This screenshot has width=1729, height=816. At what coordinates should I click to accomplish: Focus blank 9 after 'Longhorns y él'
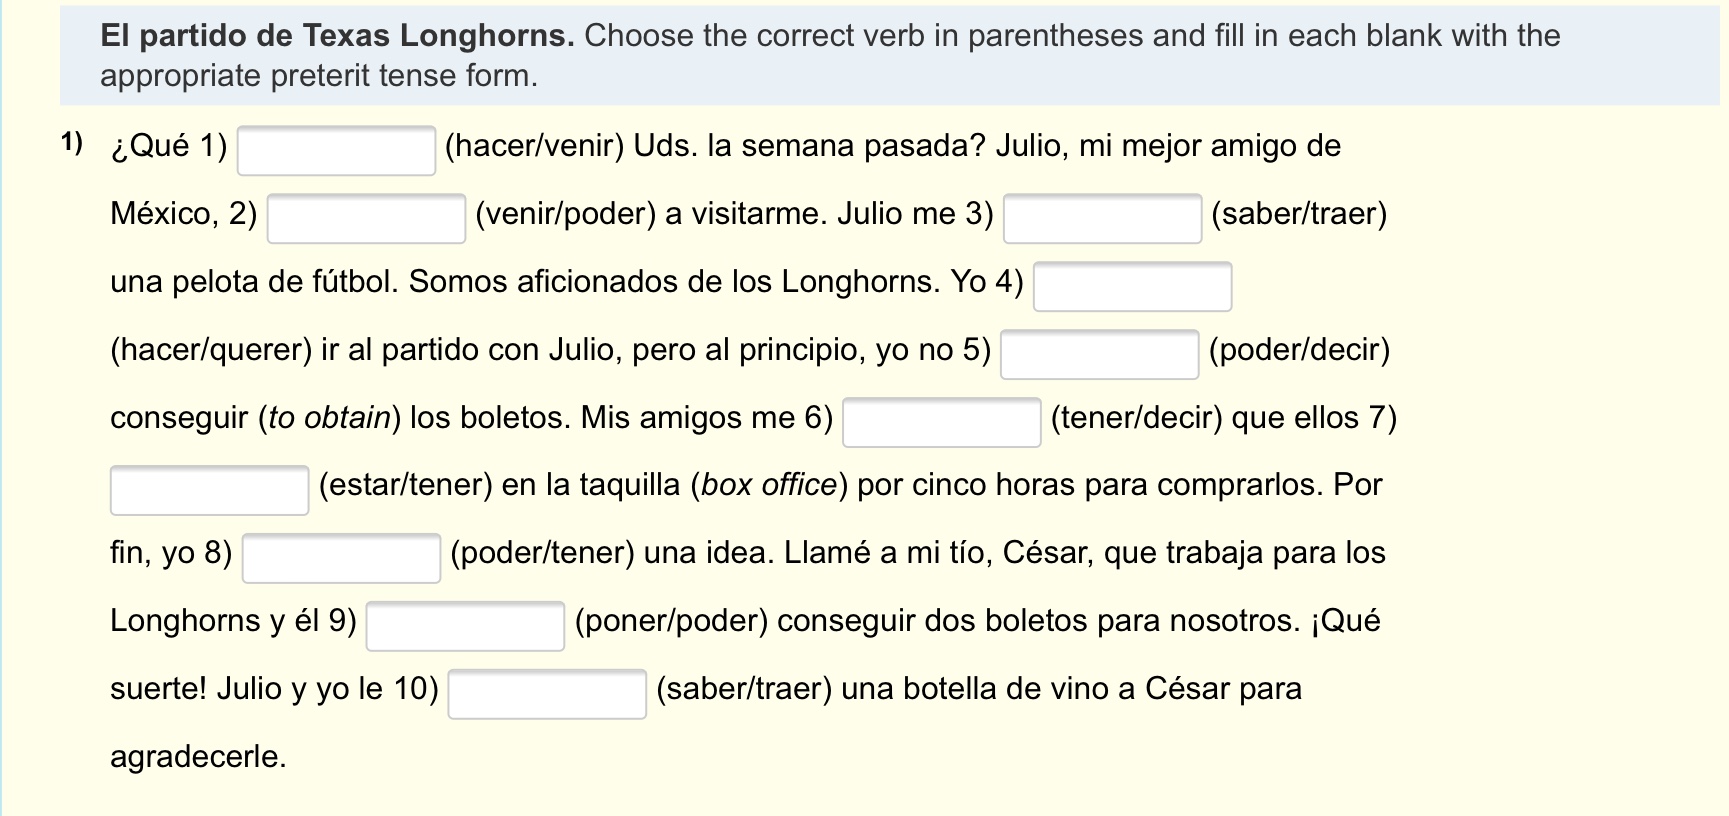(465, 626)
